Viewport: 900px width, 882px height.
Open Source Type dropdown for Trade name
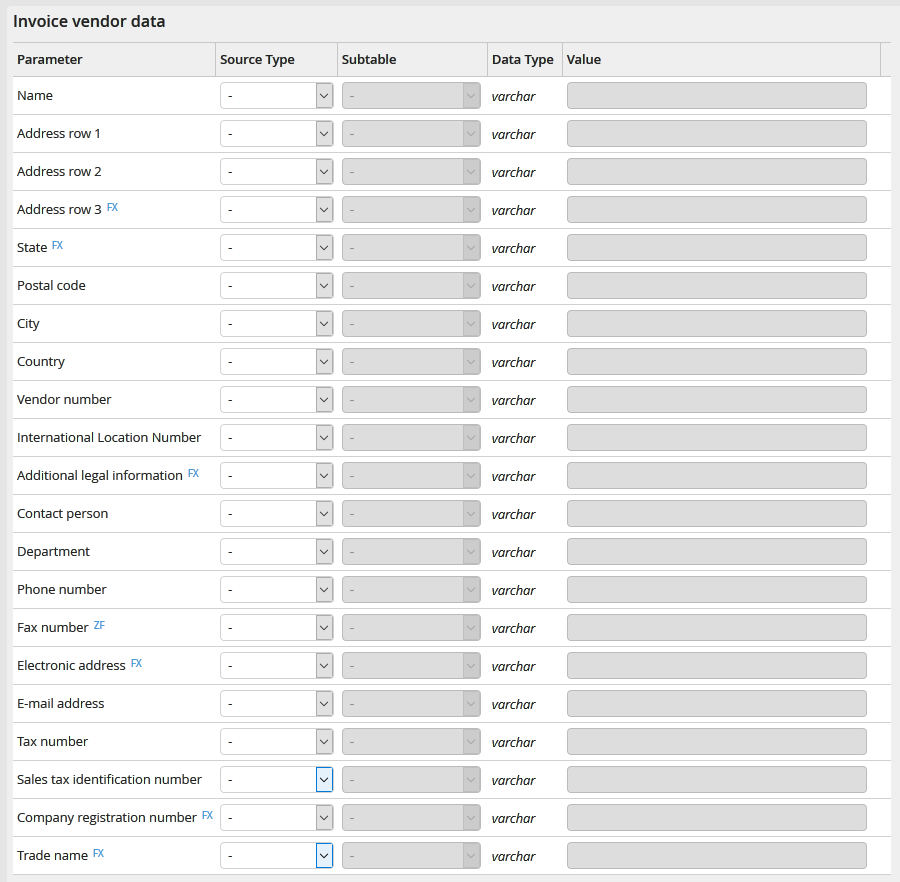[277, 856]
